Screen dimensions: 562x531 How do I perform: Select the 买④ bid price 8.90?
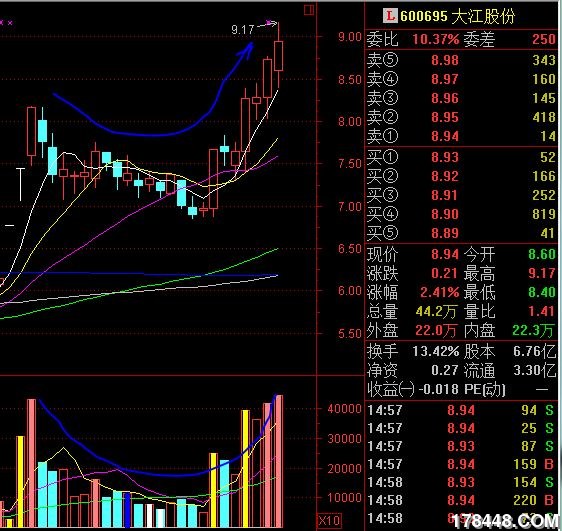click(x=445, y=214)
